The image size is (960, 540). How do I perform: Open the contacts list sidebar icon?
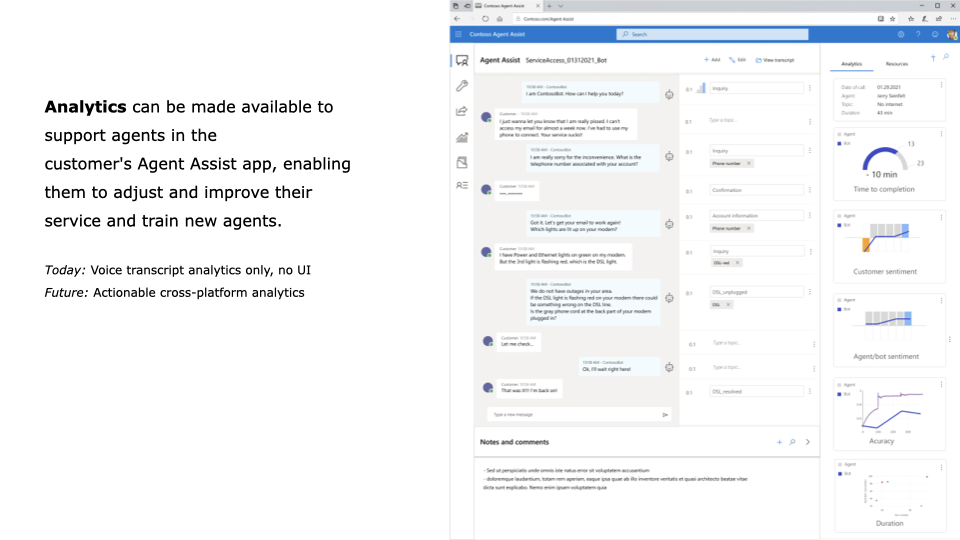coord(462,185)
